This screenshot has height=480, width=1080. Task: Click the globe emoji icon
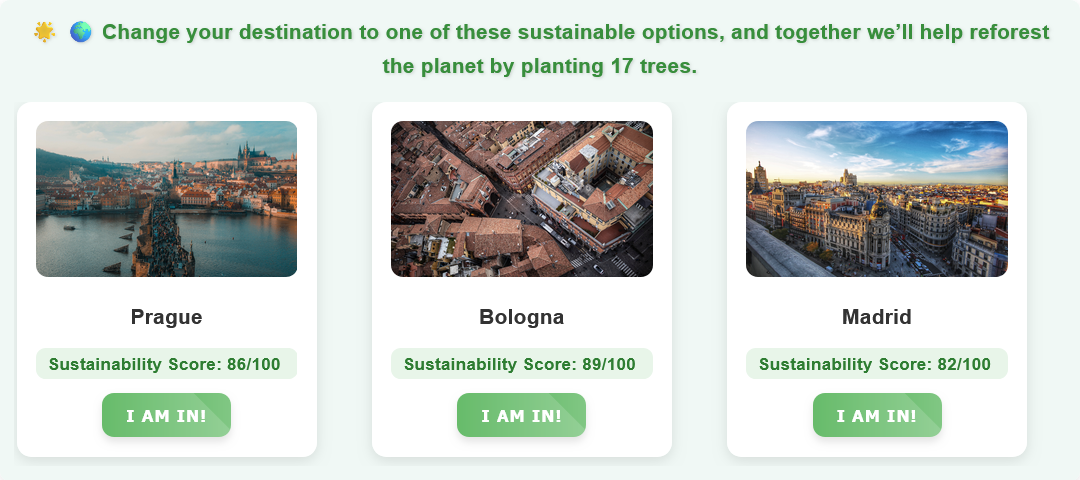coord(81,32)
